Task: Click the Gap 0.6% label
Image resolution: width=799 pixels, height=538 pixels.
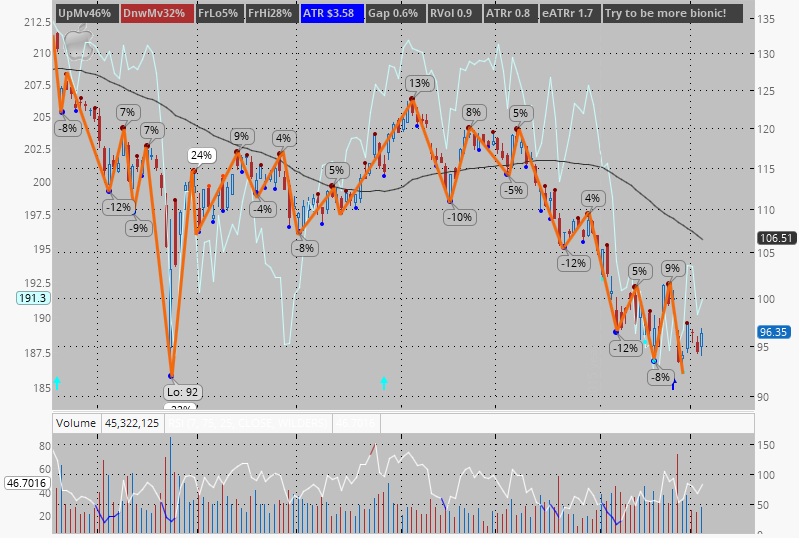Action: [x=392, y=14]
